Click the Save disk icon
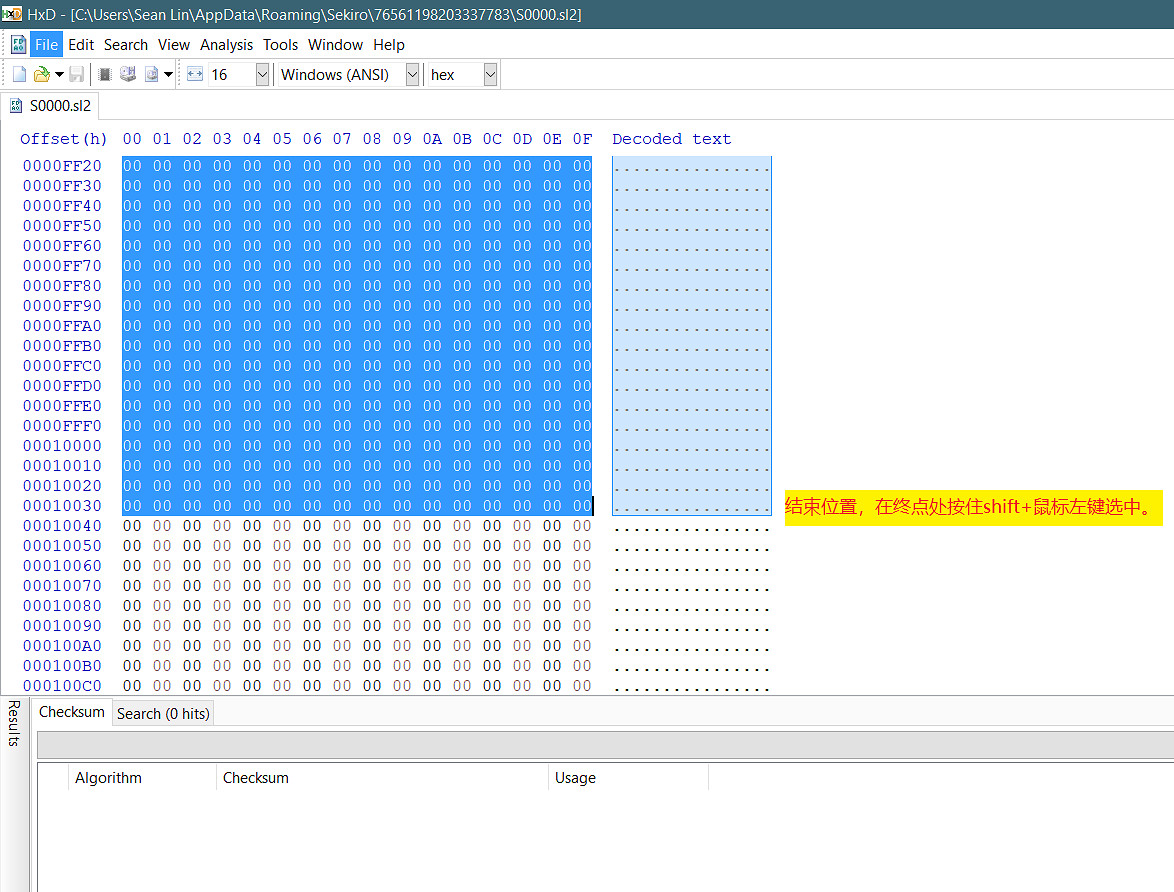The height and width of the screenshot is (892, 1174). pyautogui.click(x=76, y=74)
